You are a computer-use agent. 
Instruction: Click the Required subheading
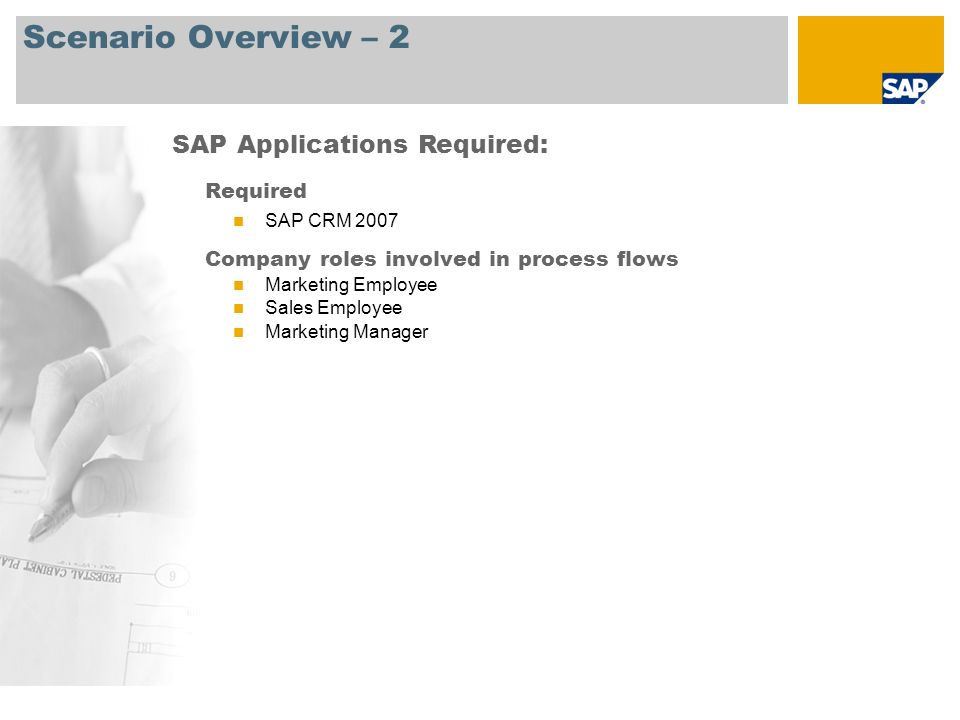point(256,190)
